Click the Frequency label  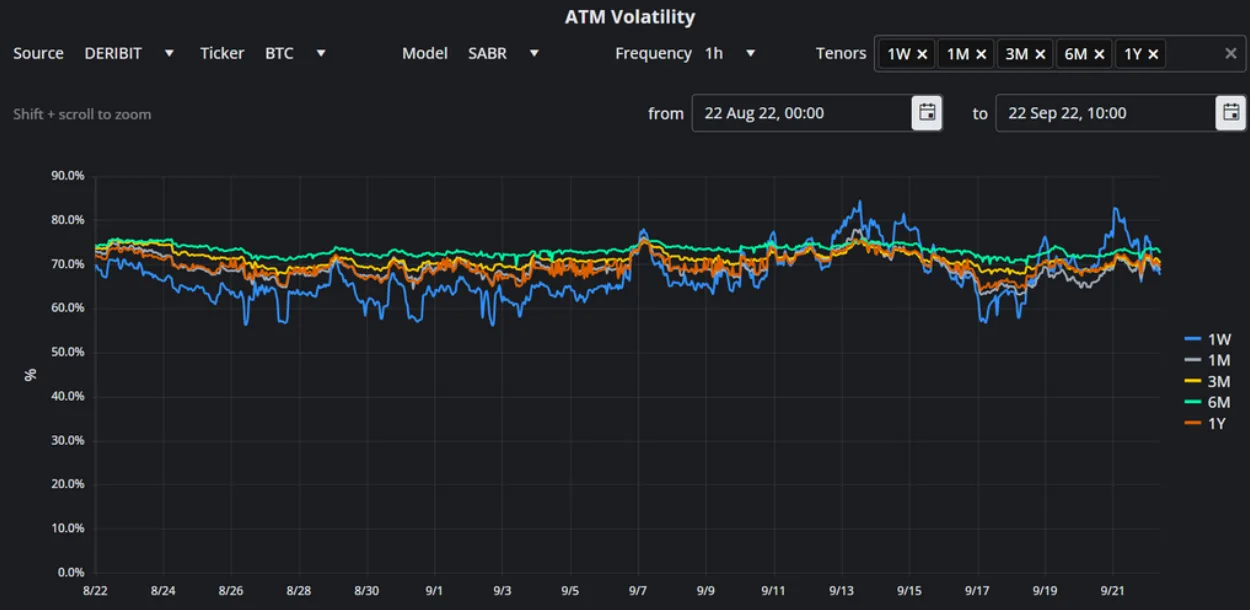(x=653, y=53)
